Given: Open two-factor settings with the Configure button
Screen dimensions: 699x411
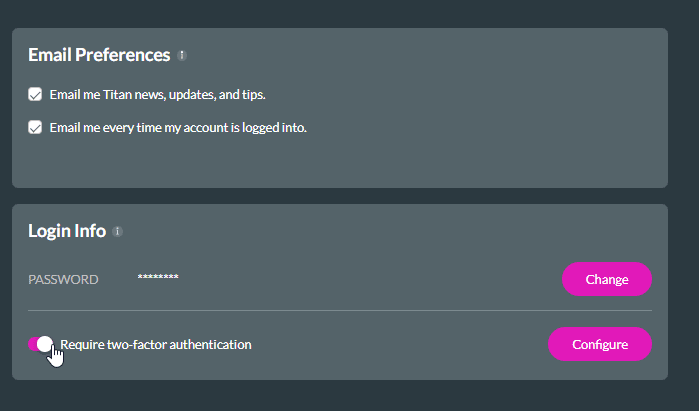Looking at the screenshot, I should tap(599, 344).
